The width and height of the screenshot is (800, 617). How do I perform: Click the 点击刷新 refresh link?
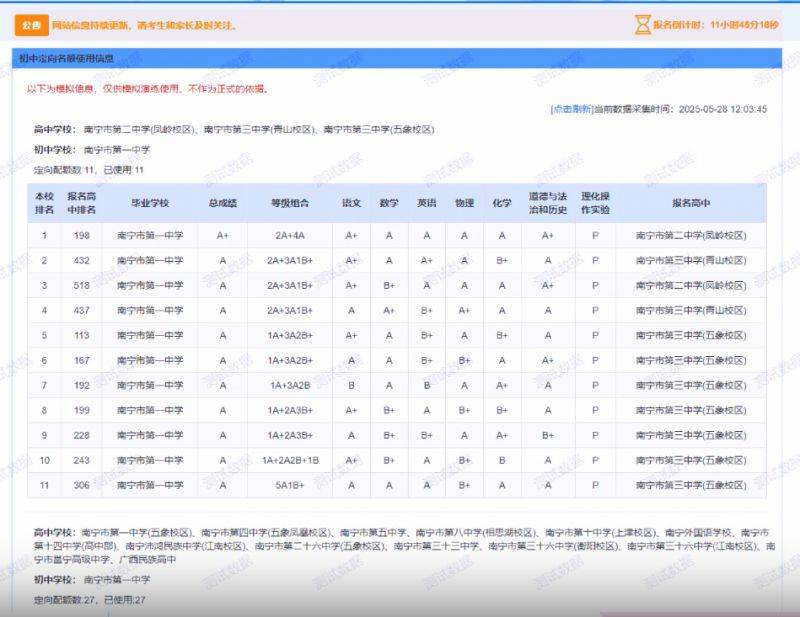[572, 109]
